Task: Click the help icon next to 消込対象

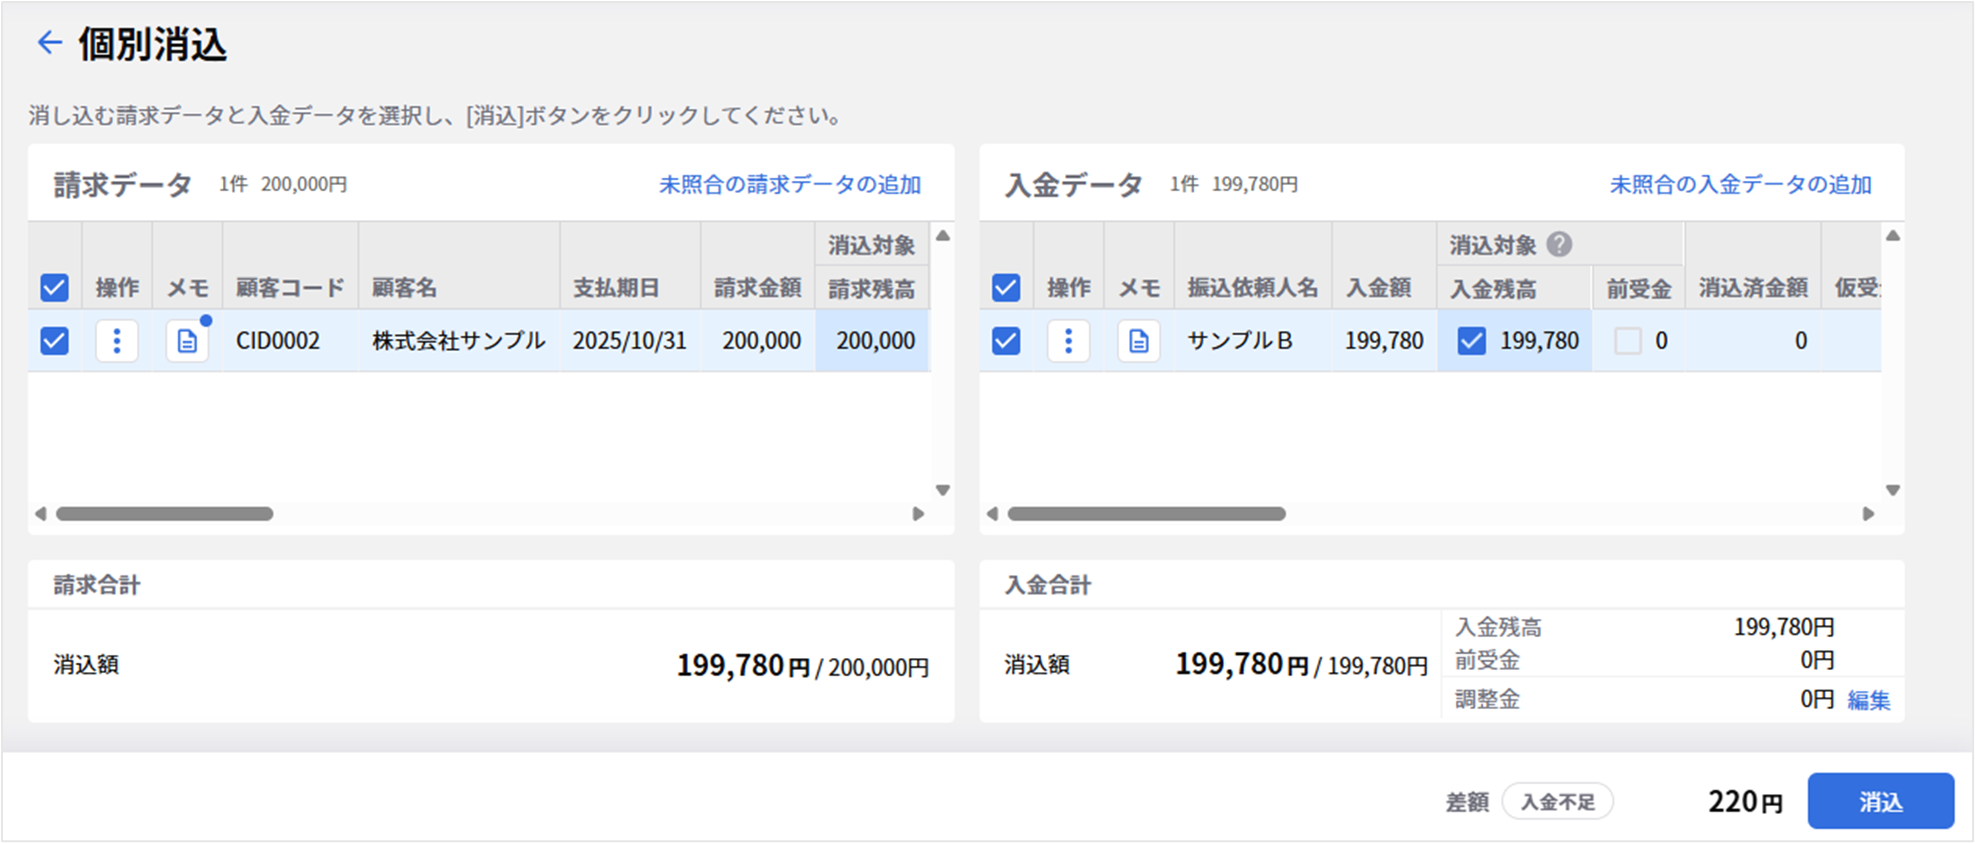Action: [1558, 244]
